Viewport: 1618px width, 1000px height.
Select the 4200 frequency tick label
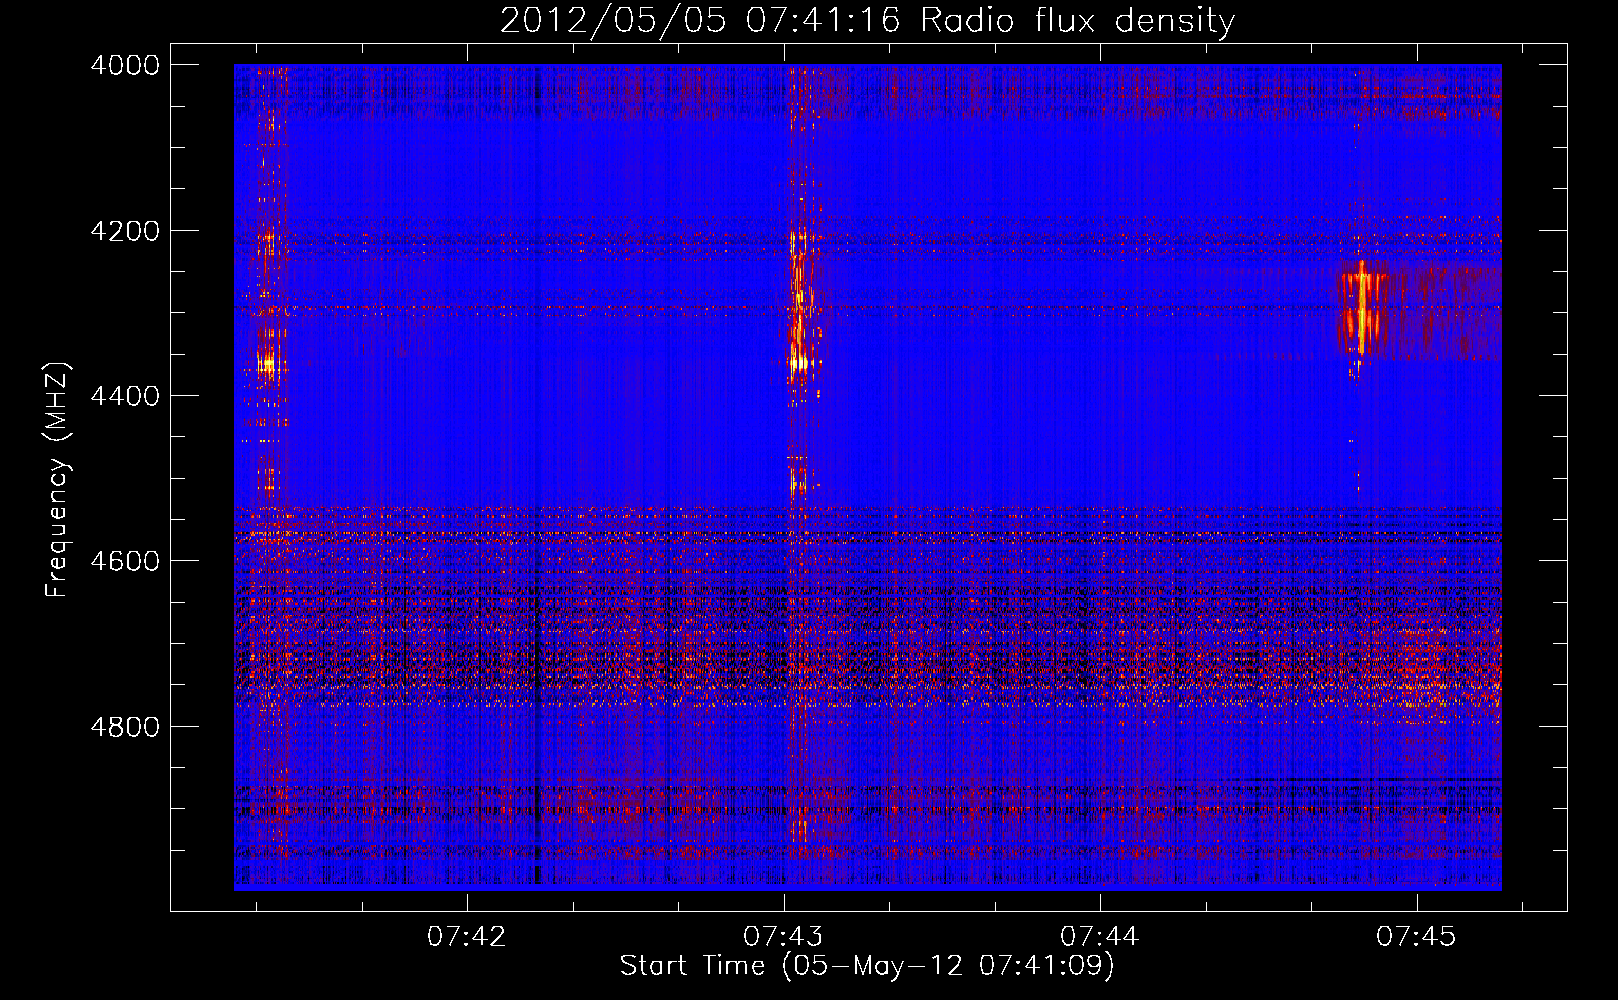point(125,231)
